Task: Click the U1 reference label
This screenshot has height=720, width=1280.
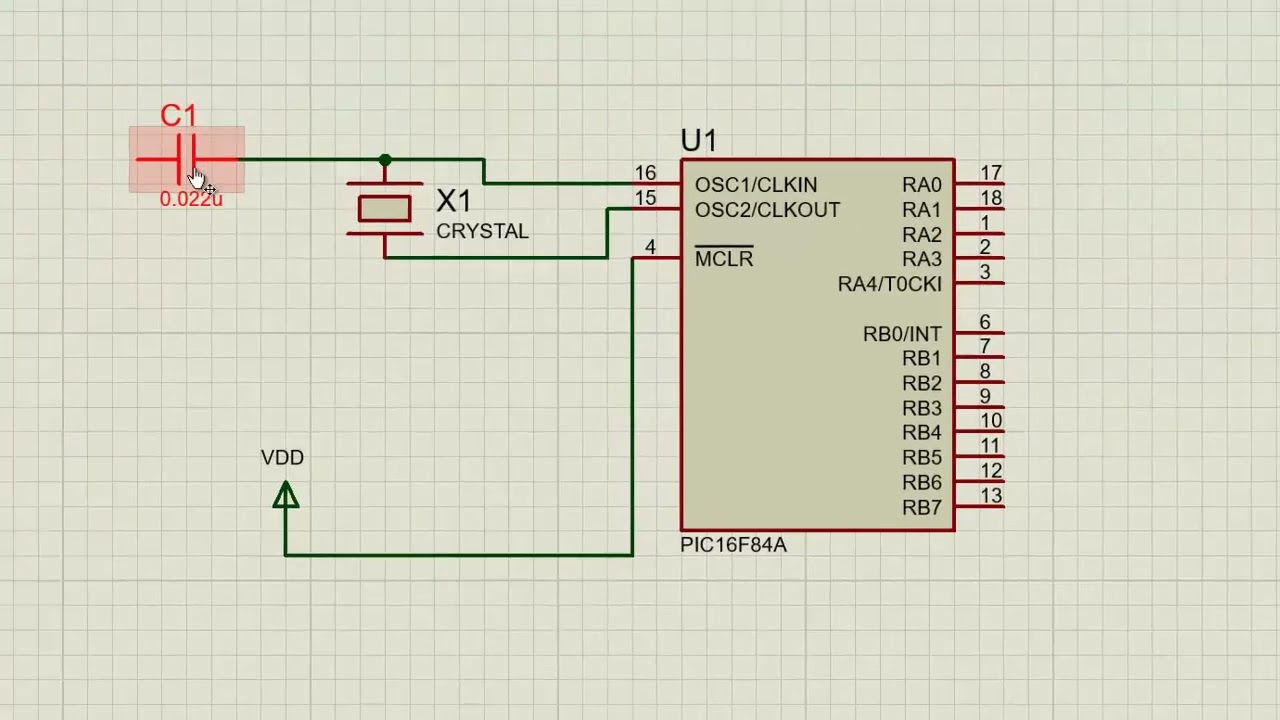Action: coord(698,141)
